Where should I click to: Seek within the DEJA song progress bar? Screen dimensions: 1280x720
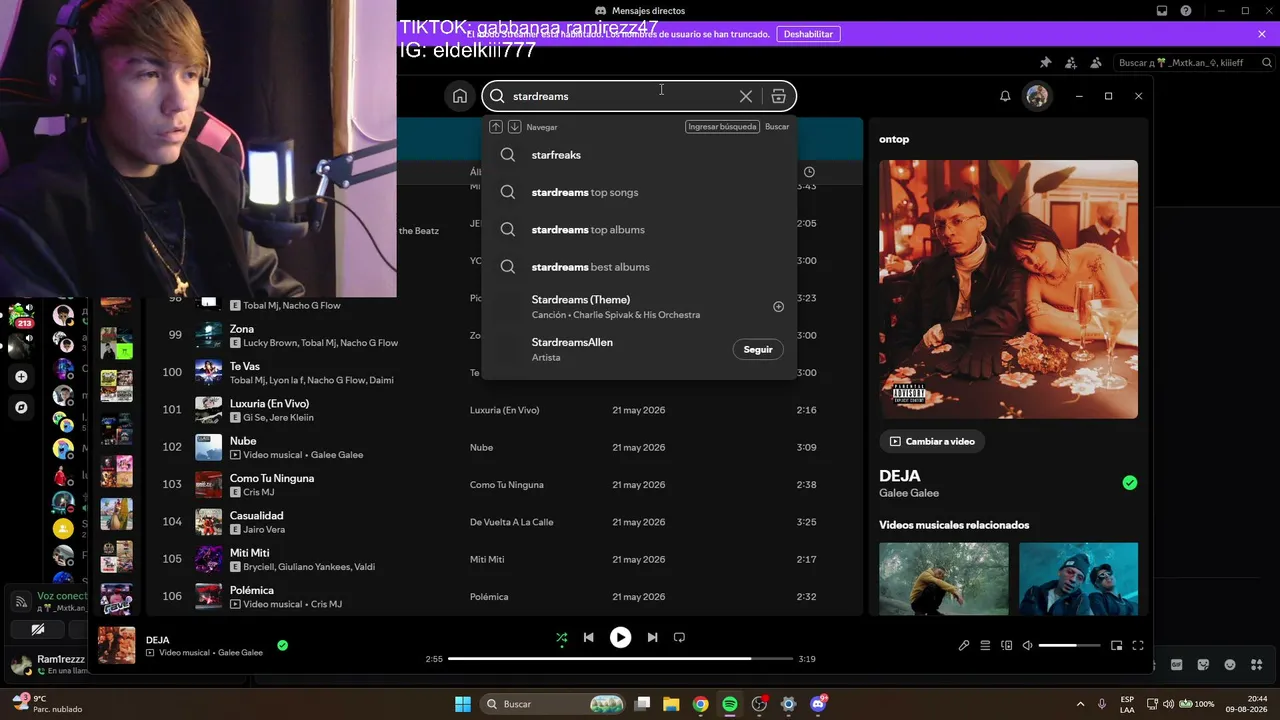(x=620, y=659)
